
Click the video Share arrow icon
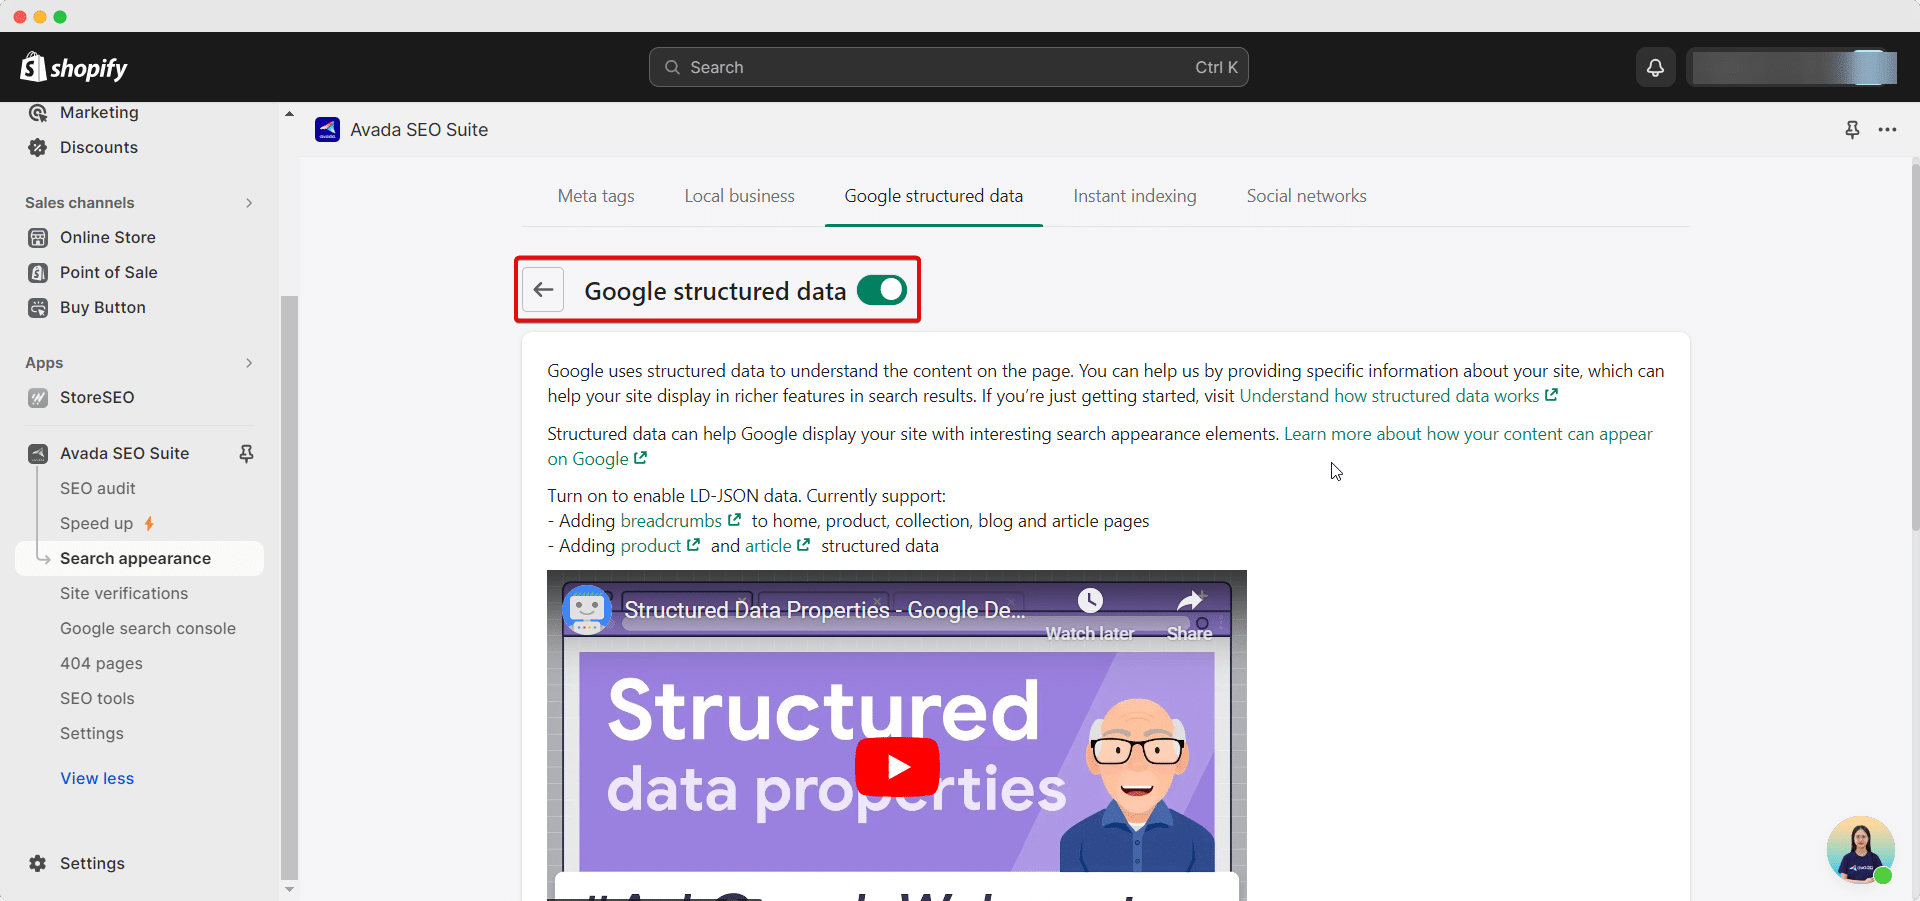click(x=1189, y=600)
